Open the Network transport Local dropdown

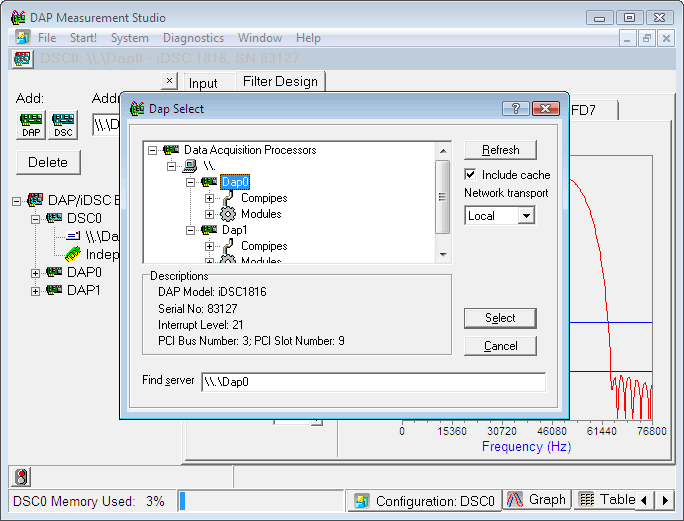pos(527,216)
